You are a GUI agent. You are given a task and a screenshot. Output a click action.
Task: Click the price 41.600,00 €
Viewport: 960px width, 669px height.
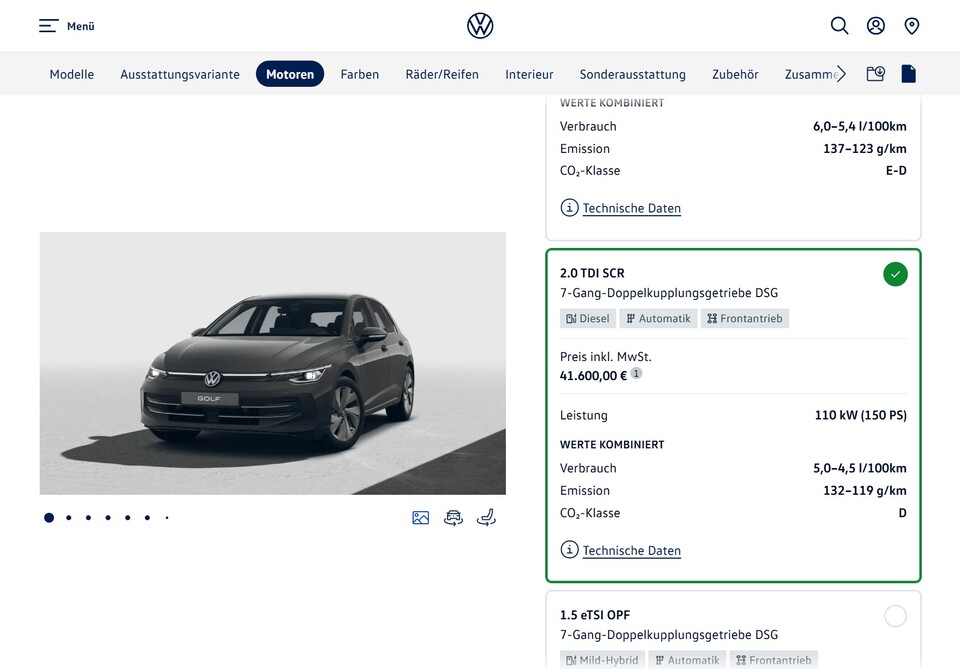click(593, 376)
